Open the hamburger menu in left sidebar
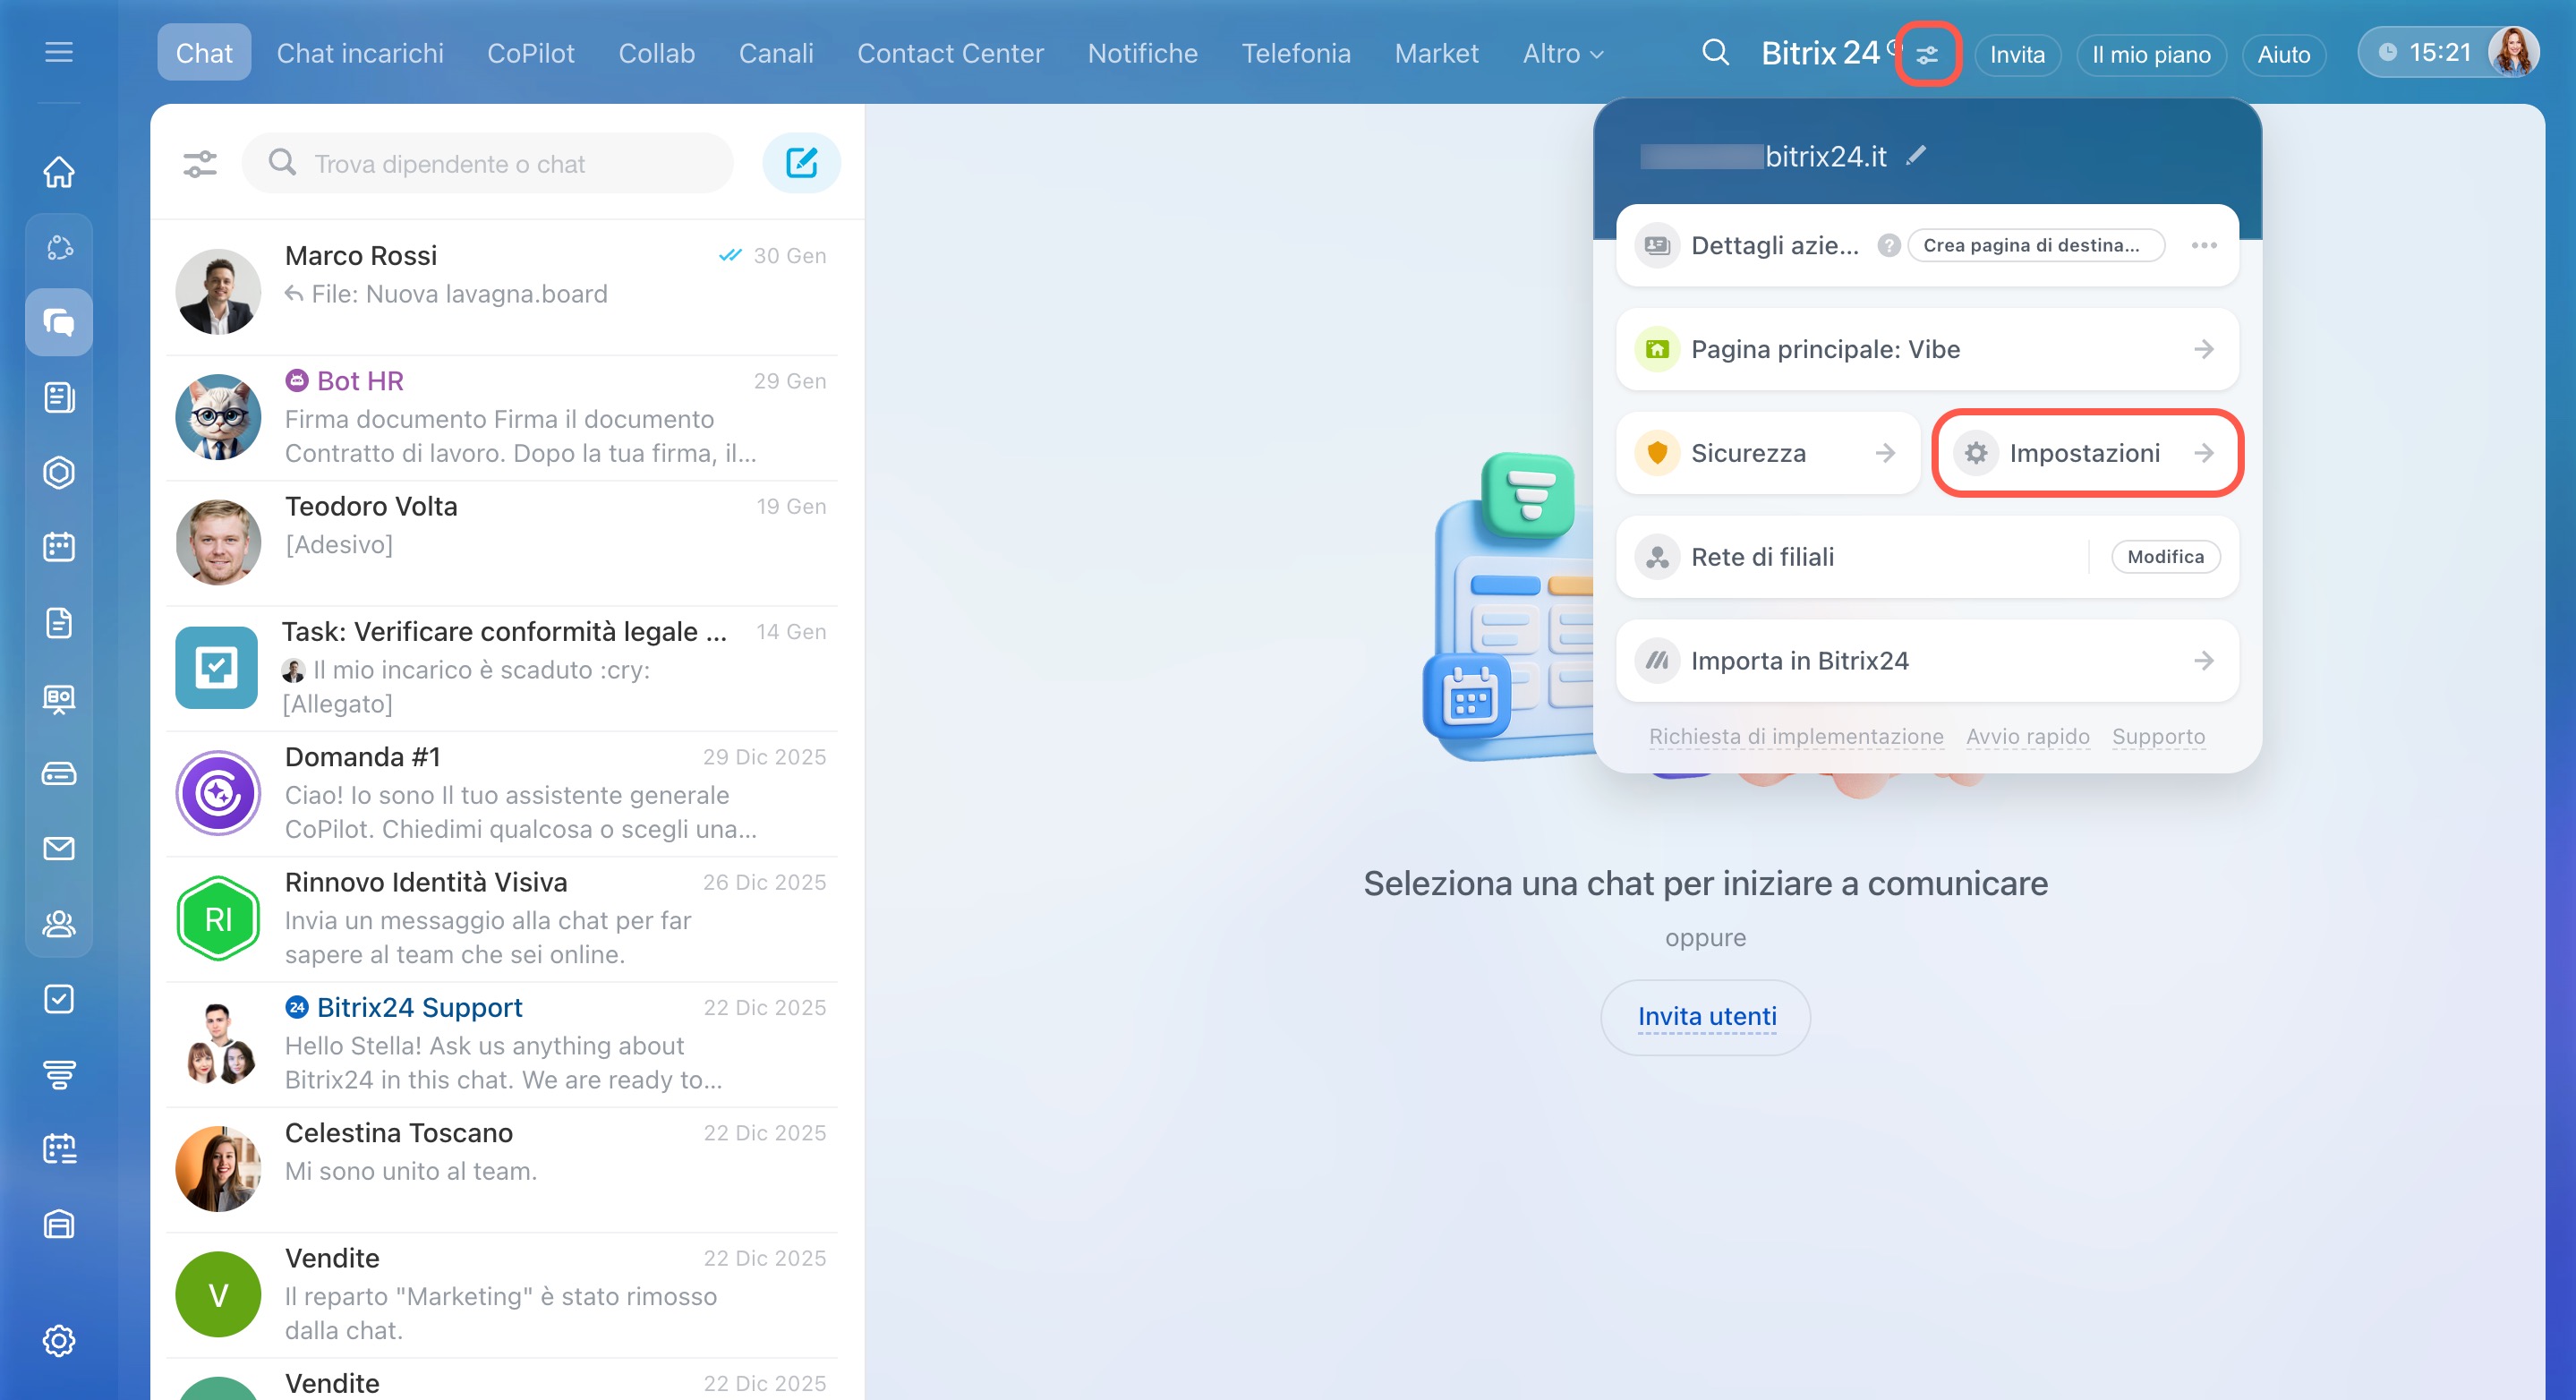 (59, 52)
